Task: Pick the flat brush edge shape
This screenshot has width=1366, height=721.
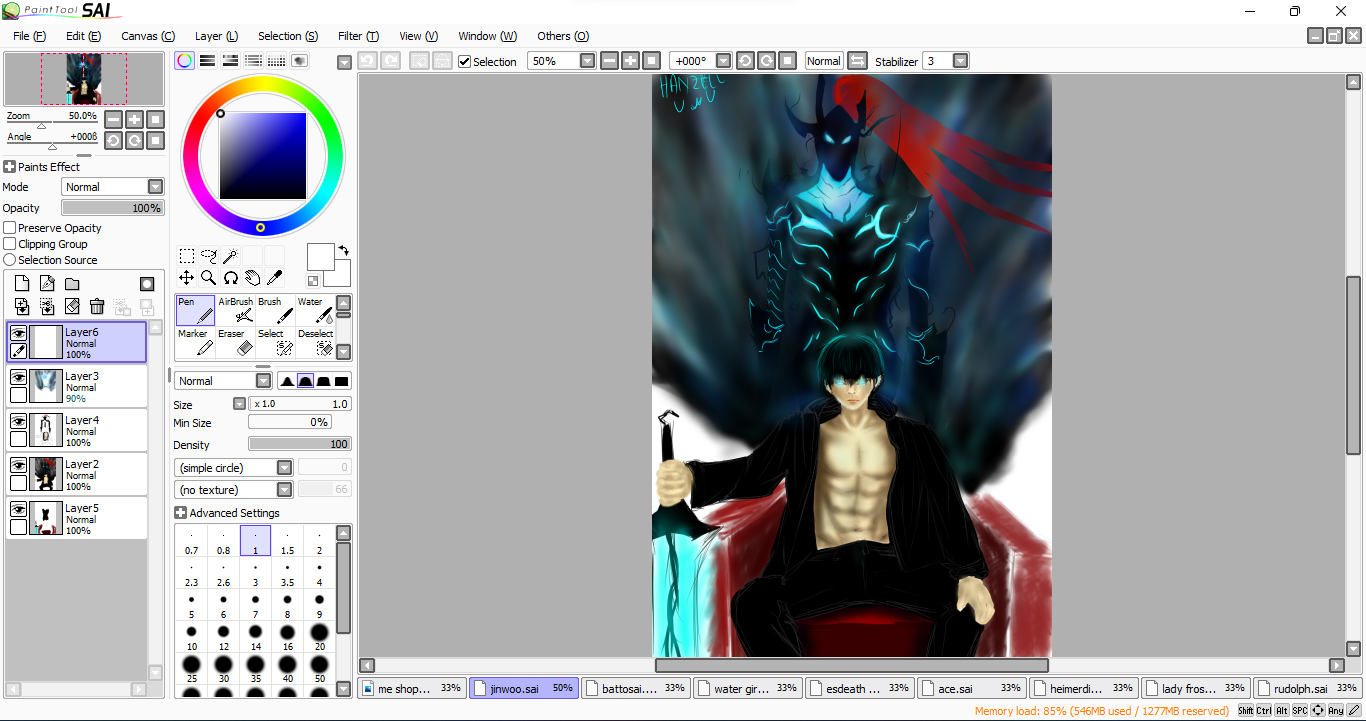Action: click(342, 381)
